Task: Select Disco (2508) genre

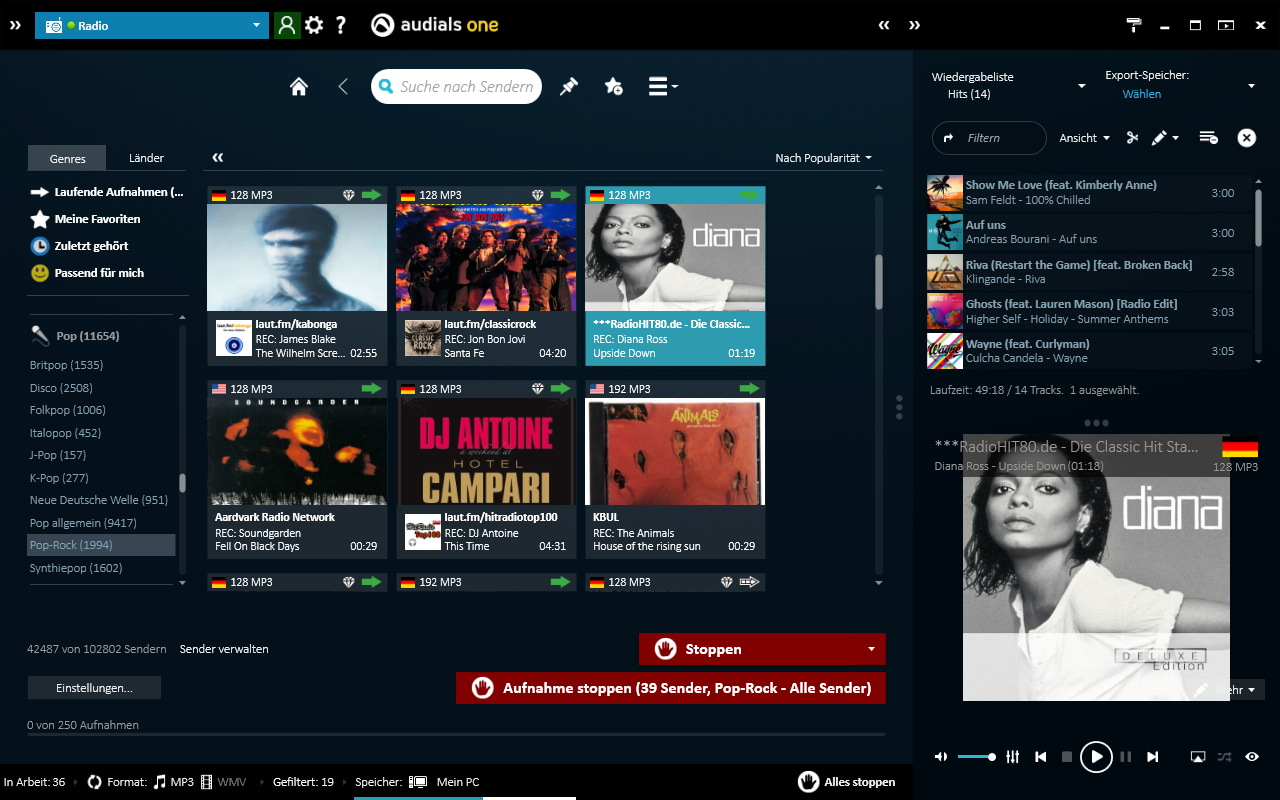Action: (x=61, y=388)
